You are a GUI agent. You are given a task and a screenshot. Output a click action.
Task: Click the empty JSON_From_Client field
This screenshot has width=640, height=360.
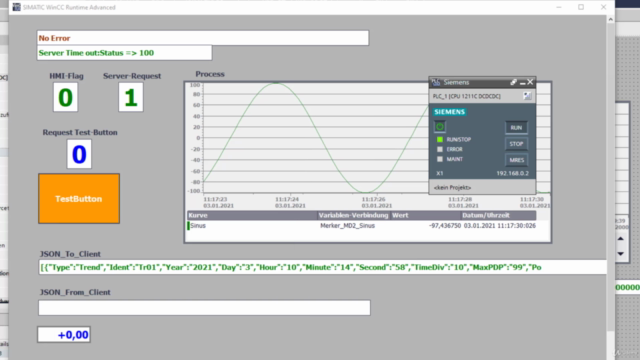point(204,308)
